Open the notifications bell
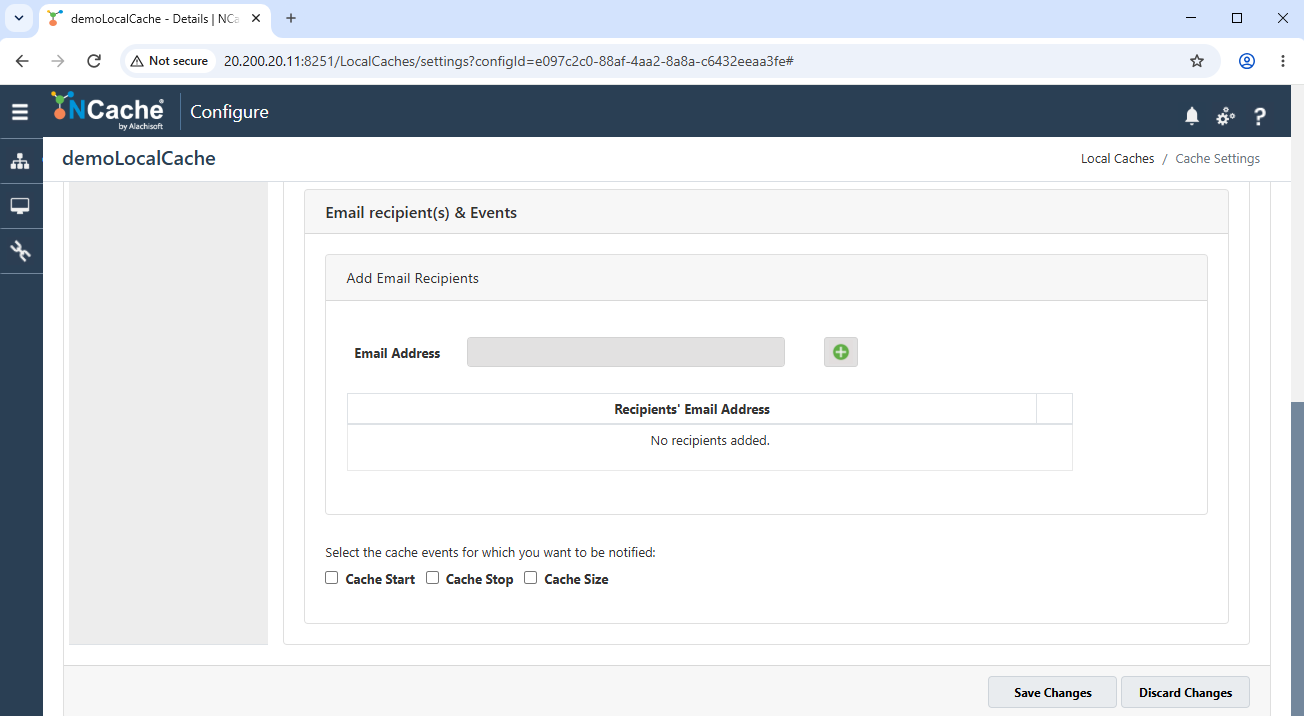 point(1192,116)
